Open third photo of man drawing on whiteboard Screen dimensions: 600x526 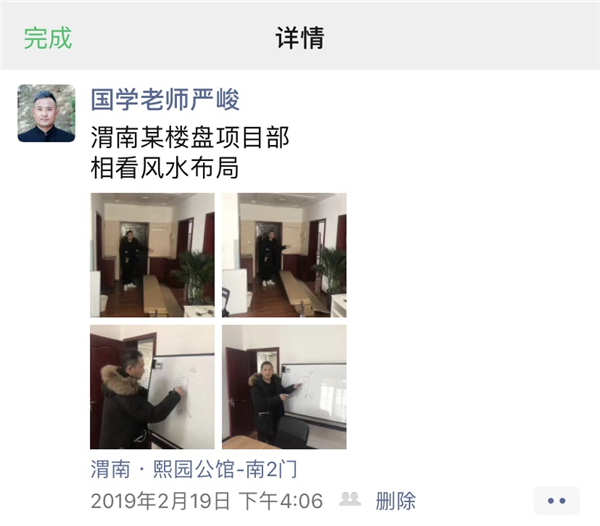pos(152,387)
